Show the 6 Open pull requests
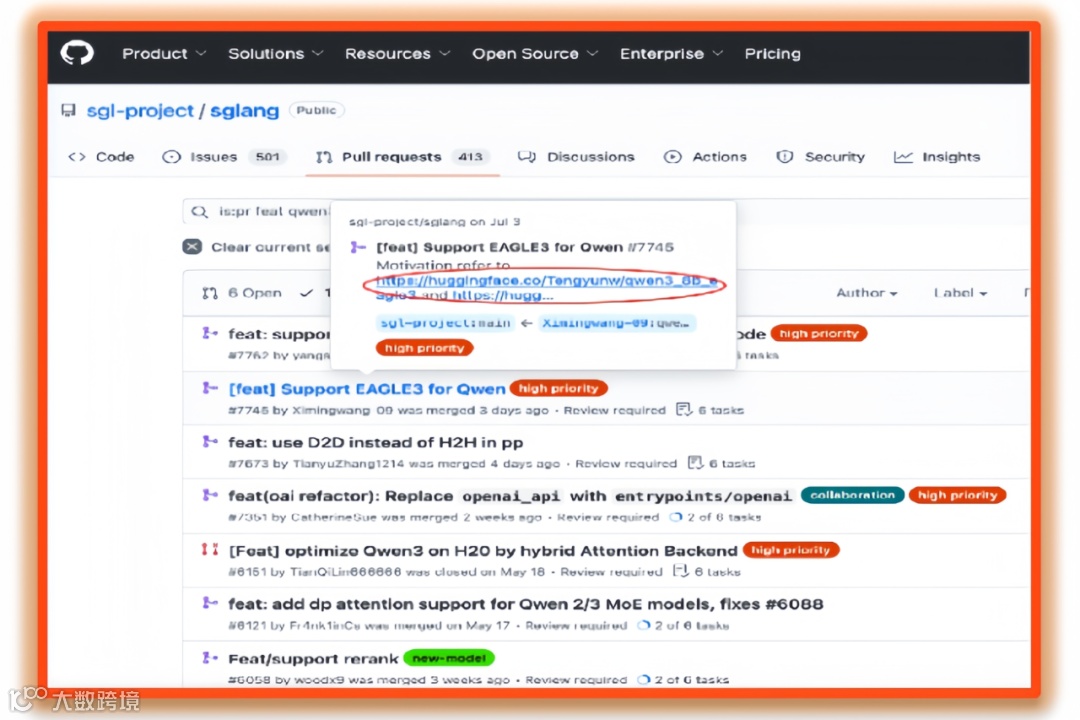The image size is (1080, 720). [242, 293]
